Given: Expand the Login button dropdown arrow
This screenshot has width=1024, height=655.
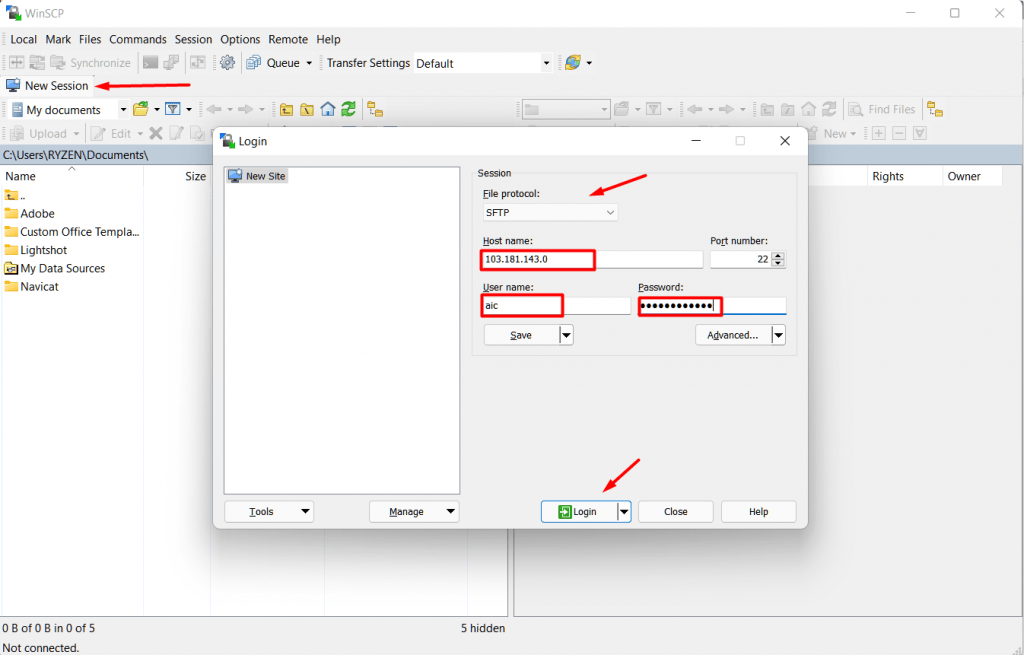Looking at the screenshot, I should point(623,511).
